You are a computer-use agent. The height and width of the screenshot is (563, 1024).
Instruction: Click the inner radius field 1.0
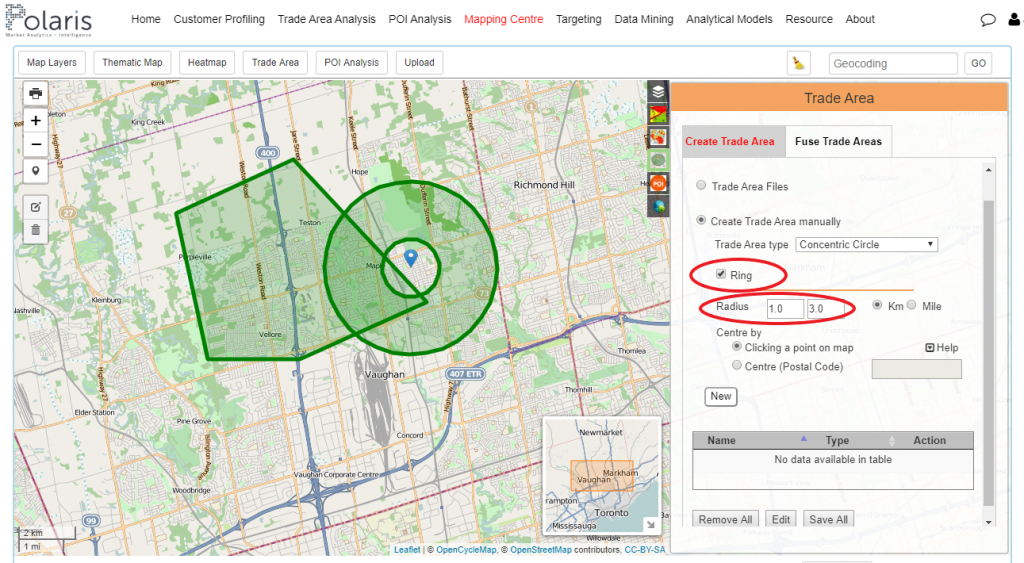tap(785, 308)
